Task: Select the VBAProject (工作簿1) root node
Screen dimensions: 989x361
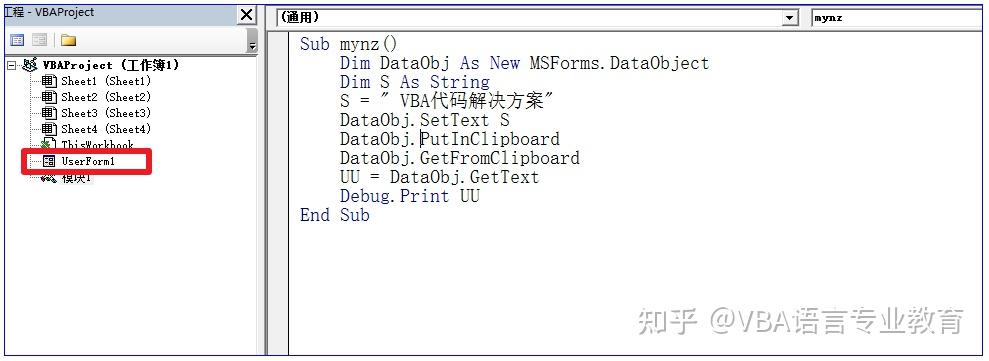Action: coord(111,65)
